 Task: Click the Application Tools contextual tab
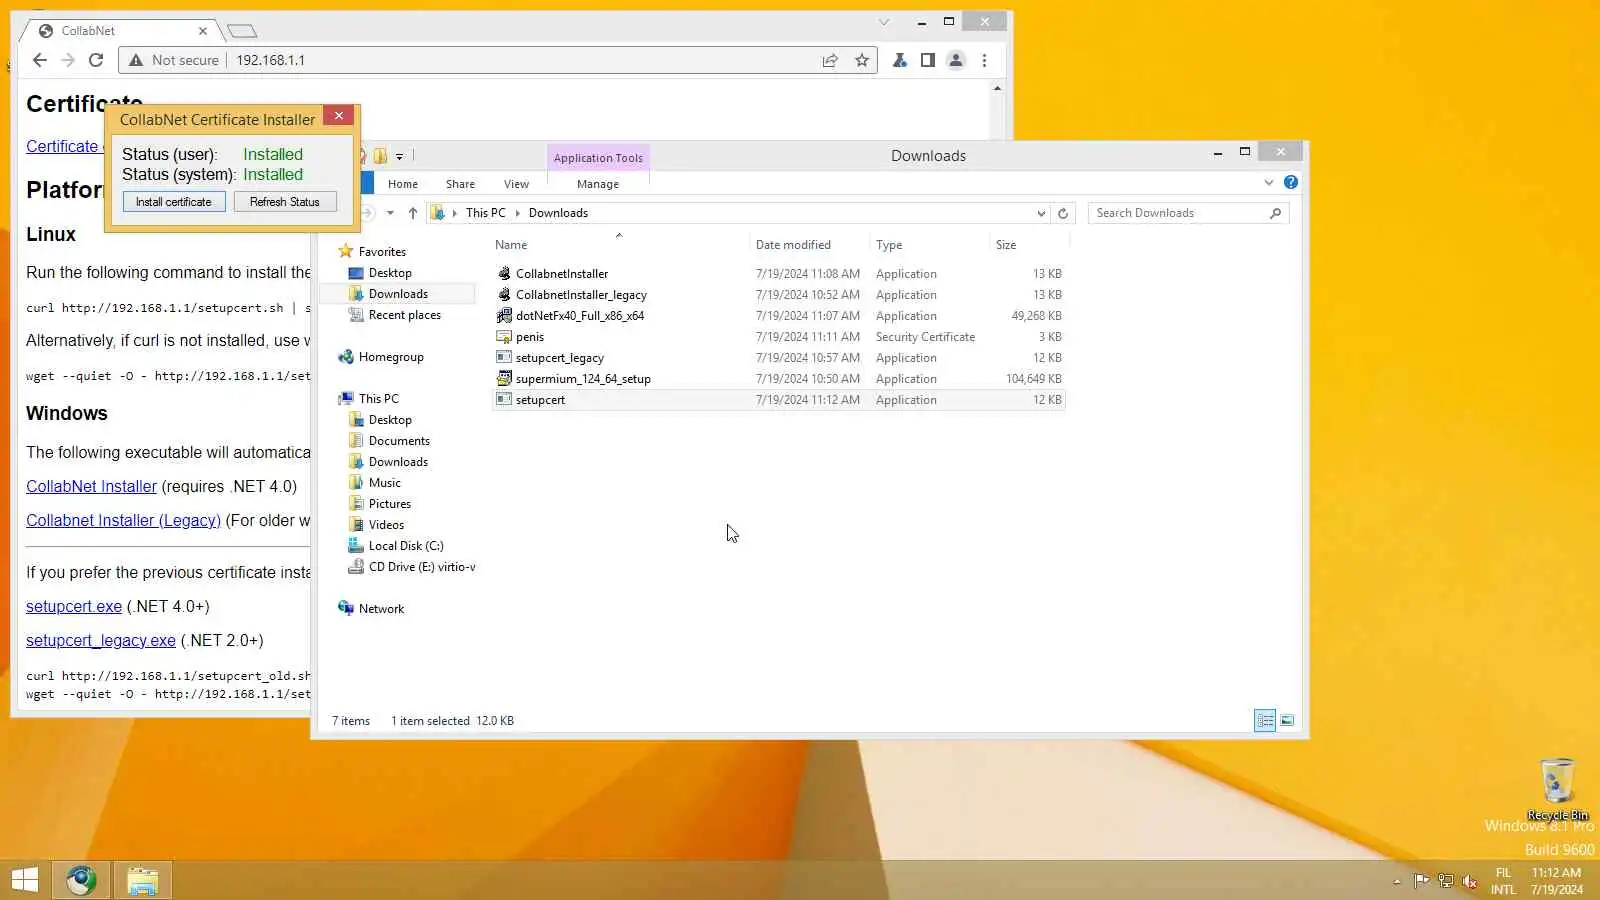[598, 158]
